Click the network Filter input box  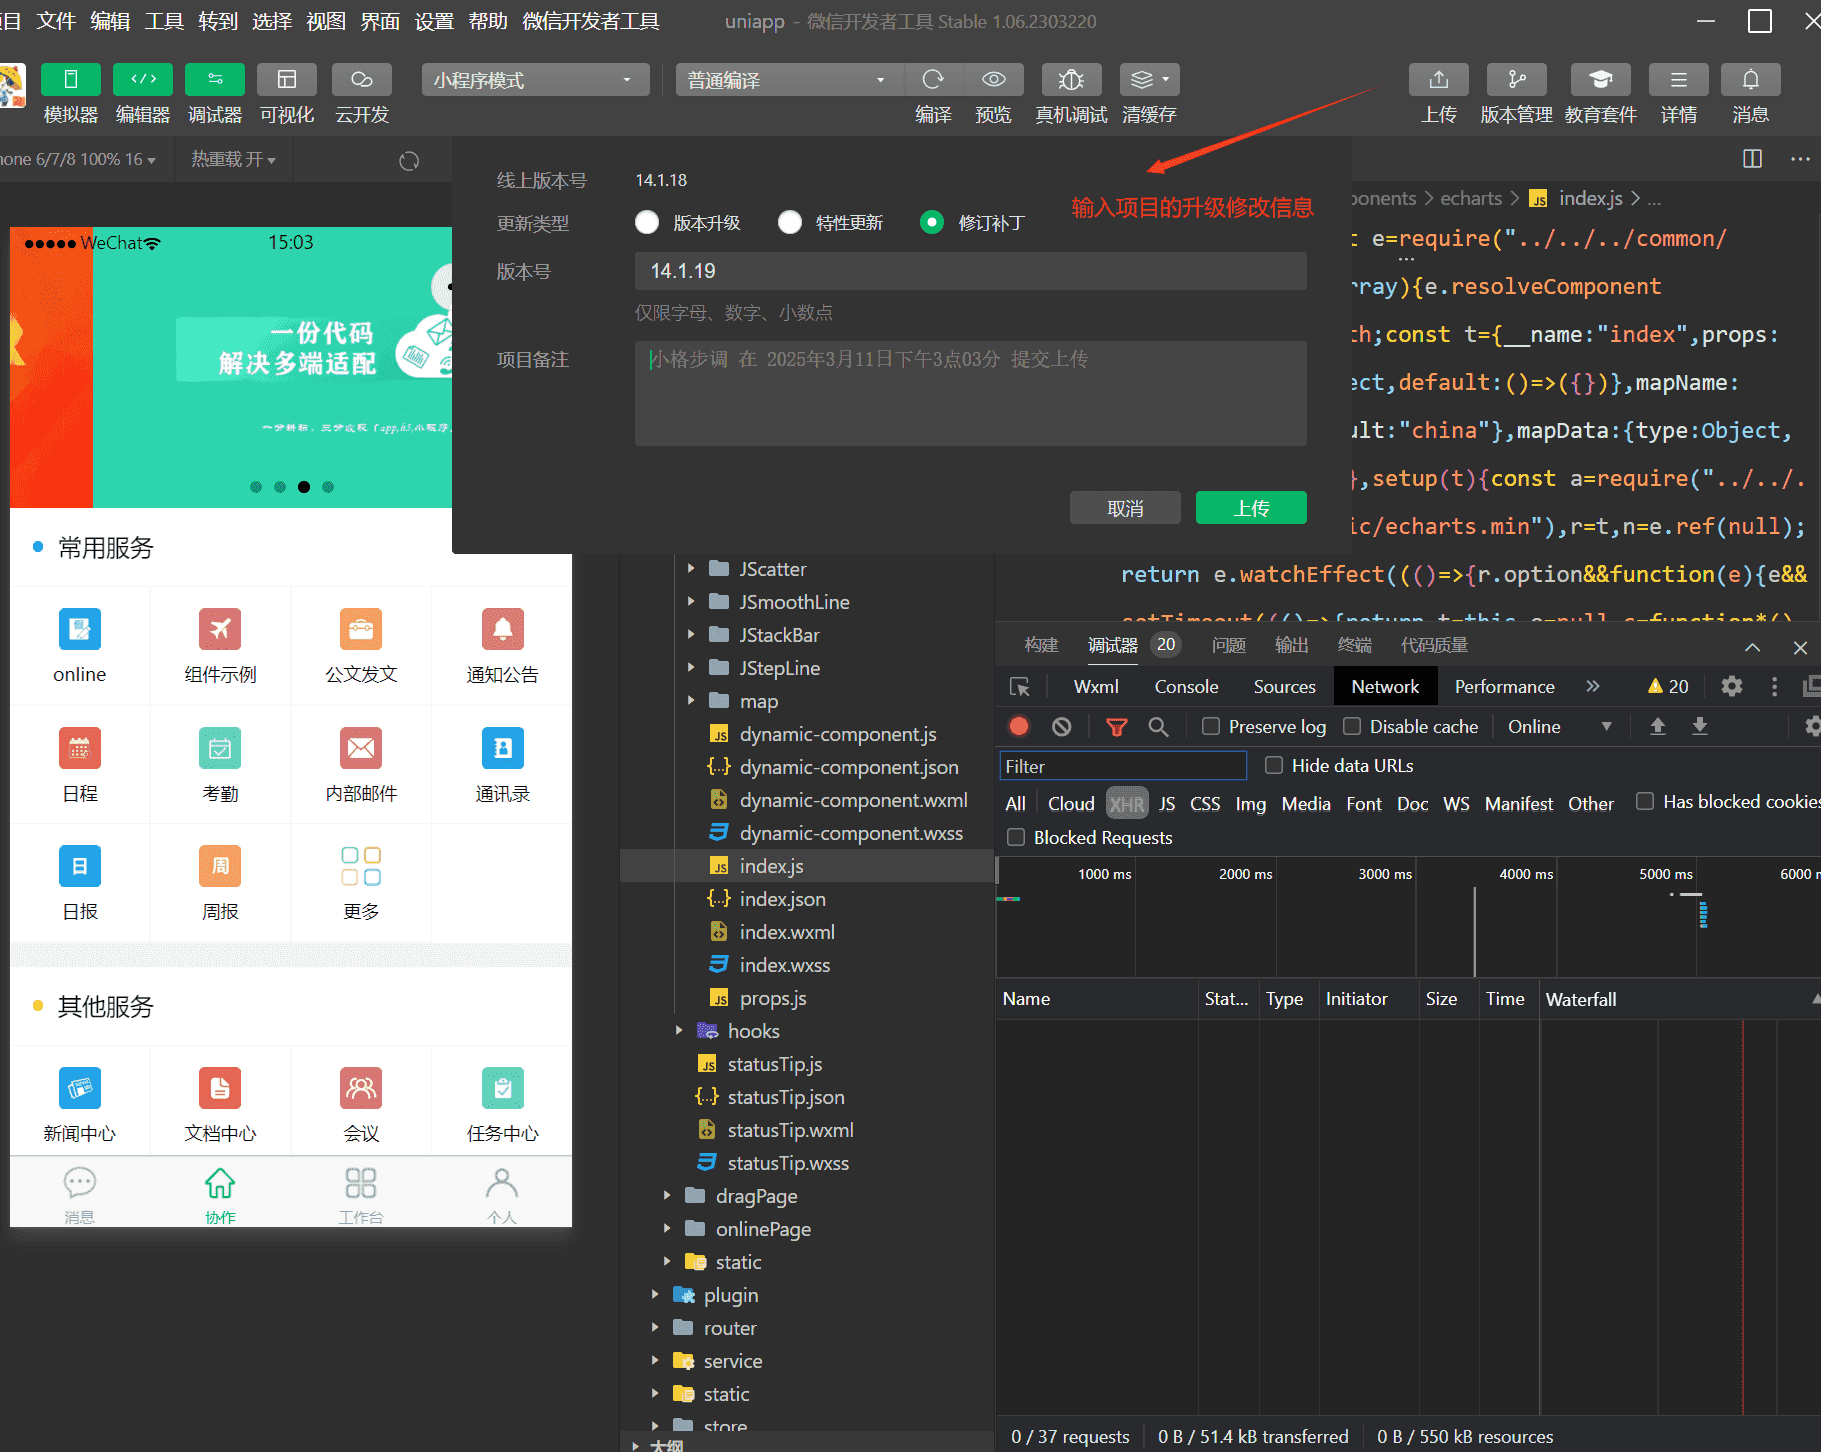(1123, 766)
